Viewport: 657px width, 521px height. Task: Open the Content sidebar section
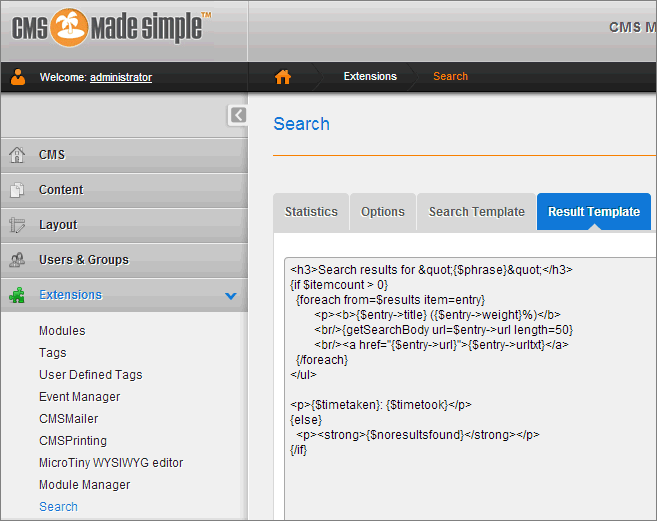coord(124,190)
